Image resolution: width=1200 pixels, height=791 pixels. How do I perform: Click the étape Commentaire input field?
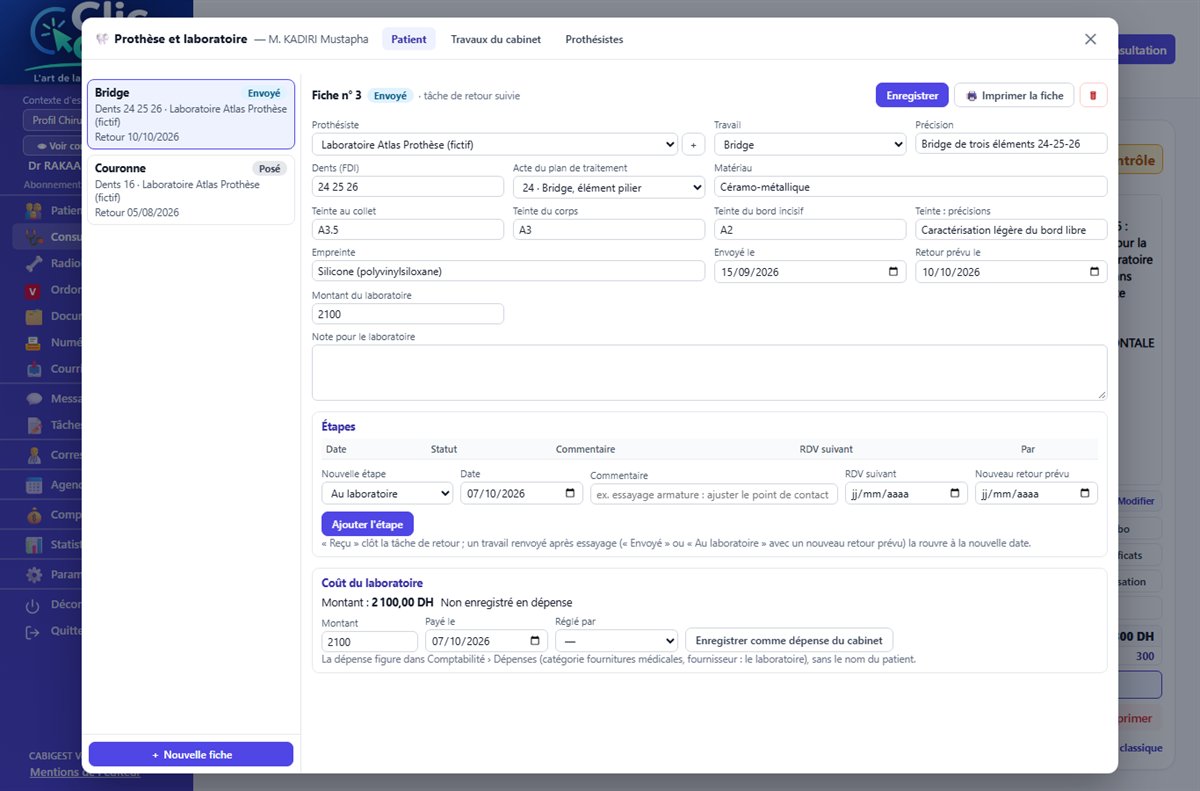(714, 494)
